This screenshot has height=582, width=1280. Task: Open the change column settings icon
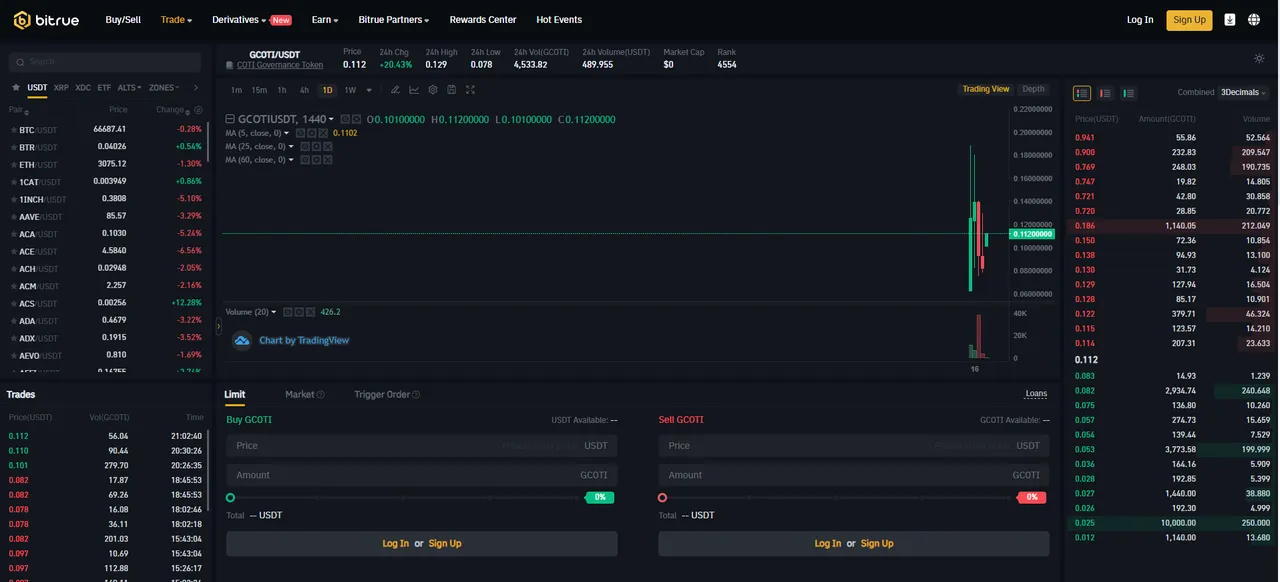[198, 110]
